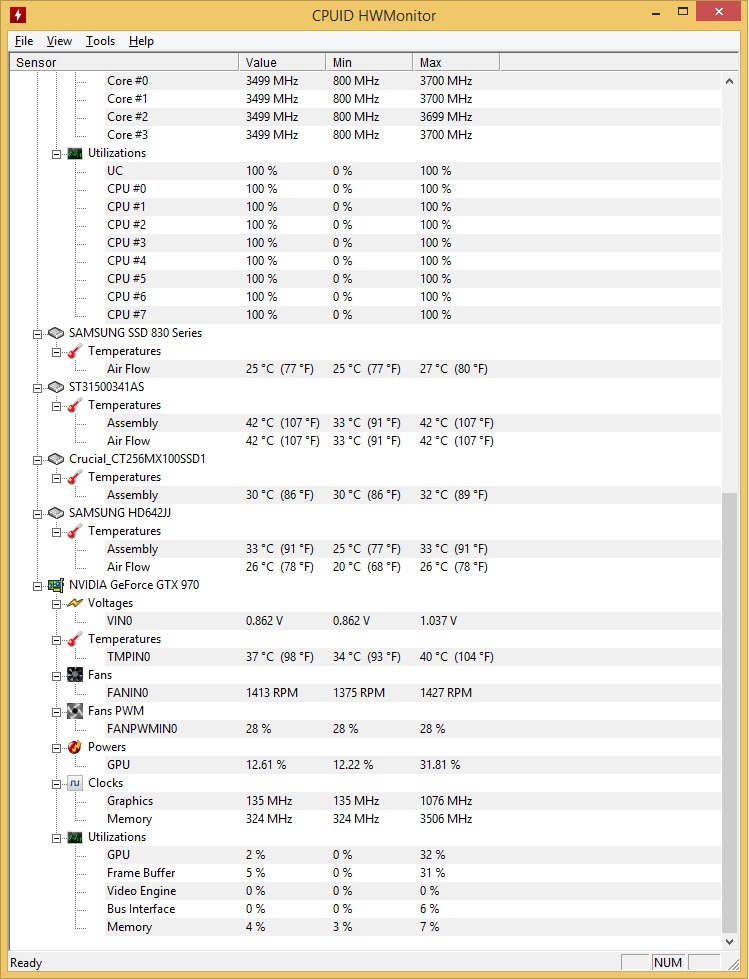Click the Powers flame icon
The image size is (749, 979).
point(75,747)
